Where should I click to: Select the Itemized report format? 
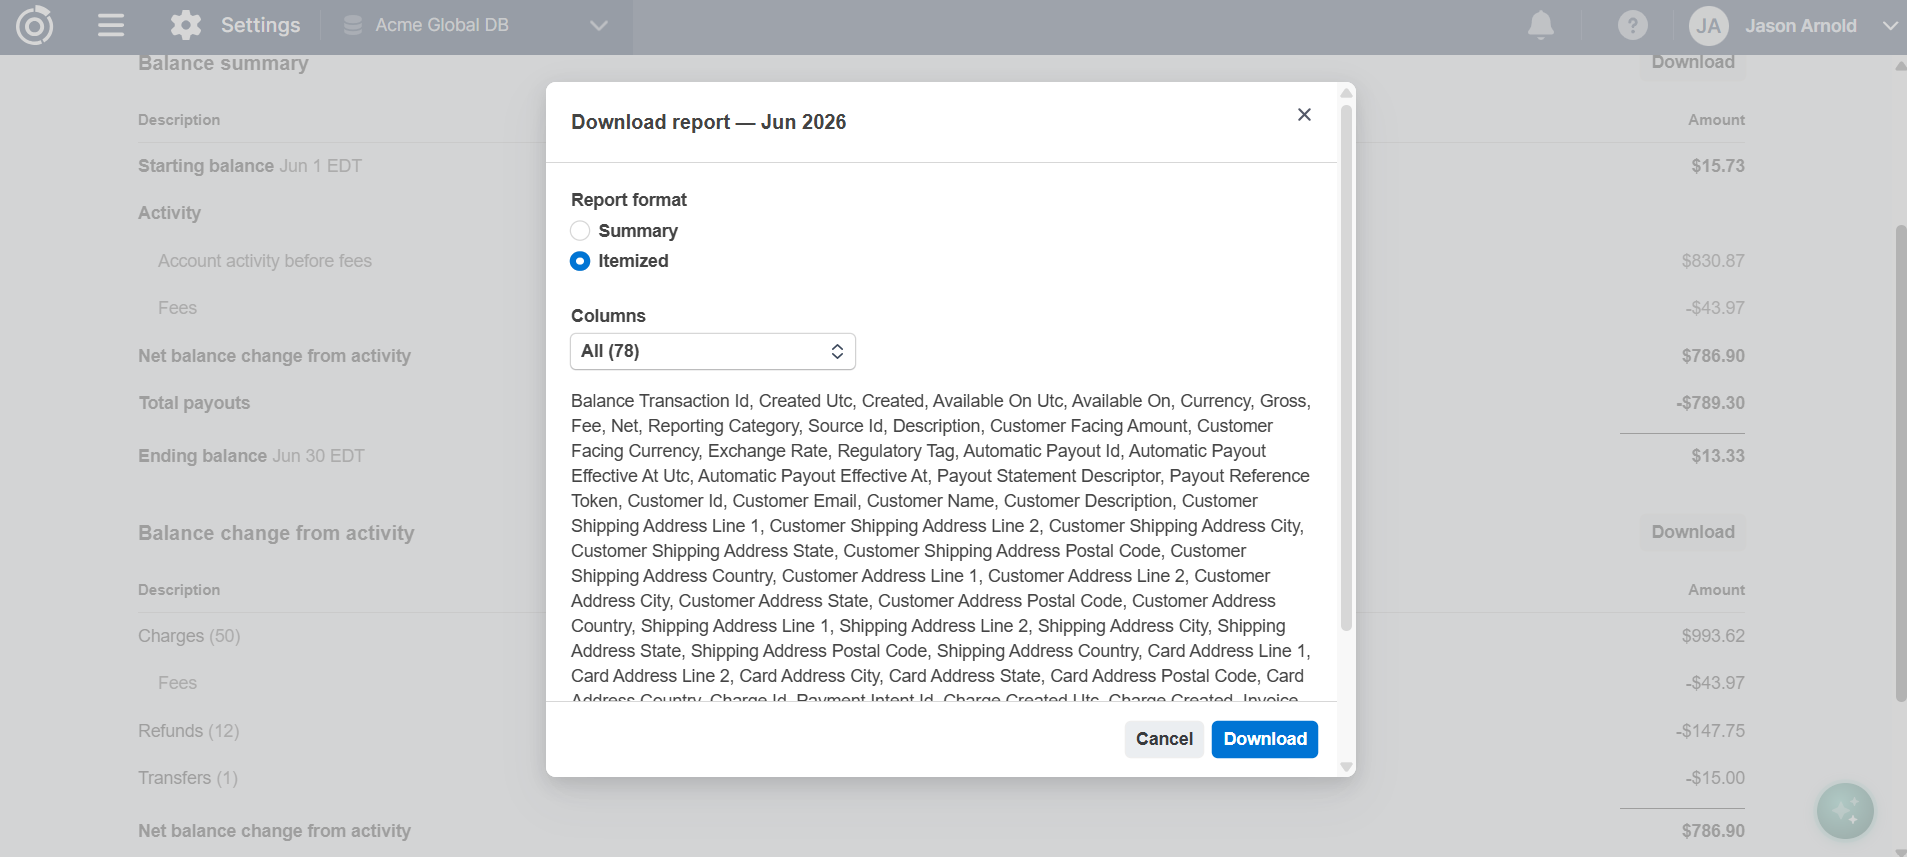(580, 261)
